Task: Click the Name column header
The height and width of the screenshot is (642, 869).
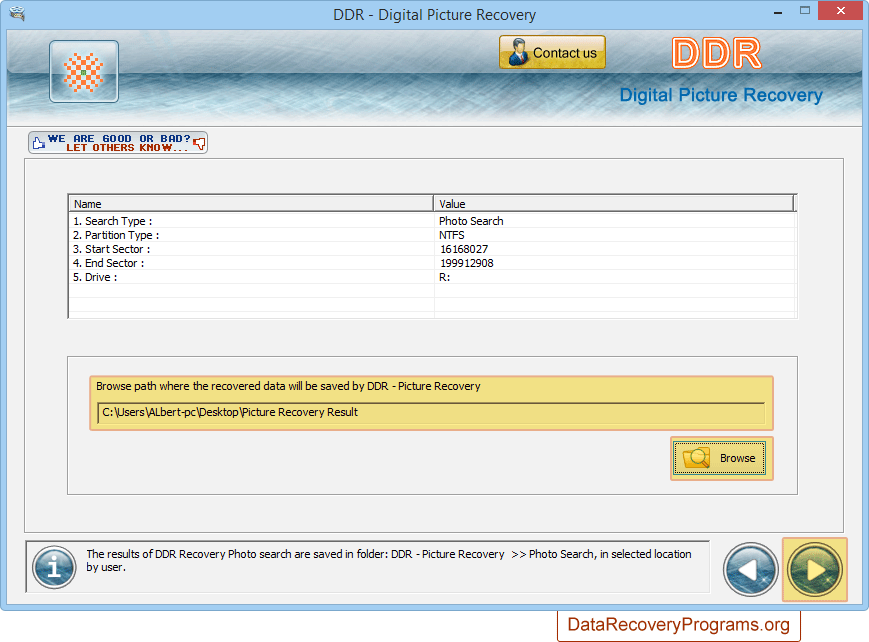Action: [x=251, y=204]
